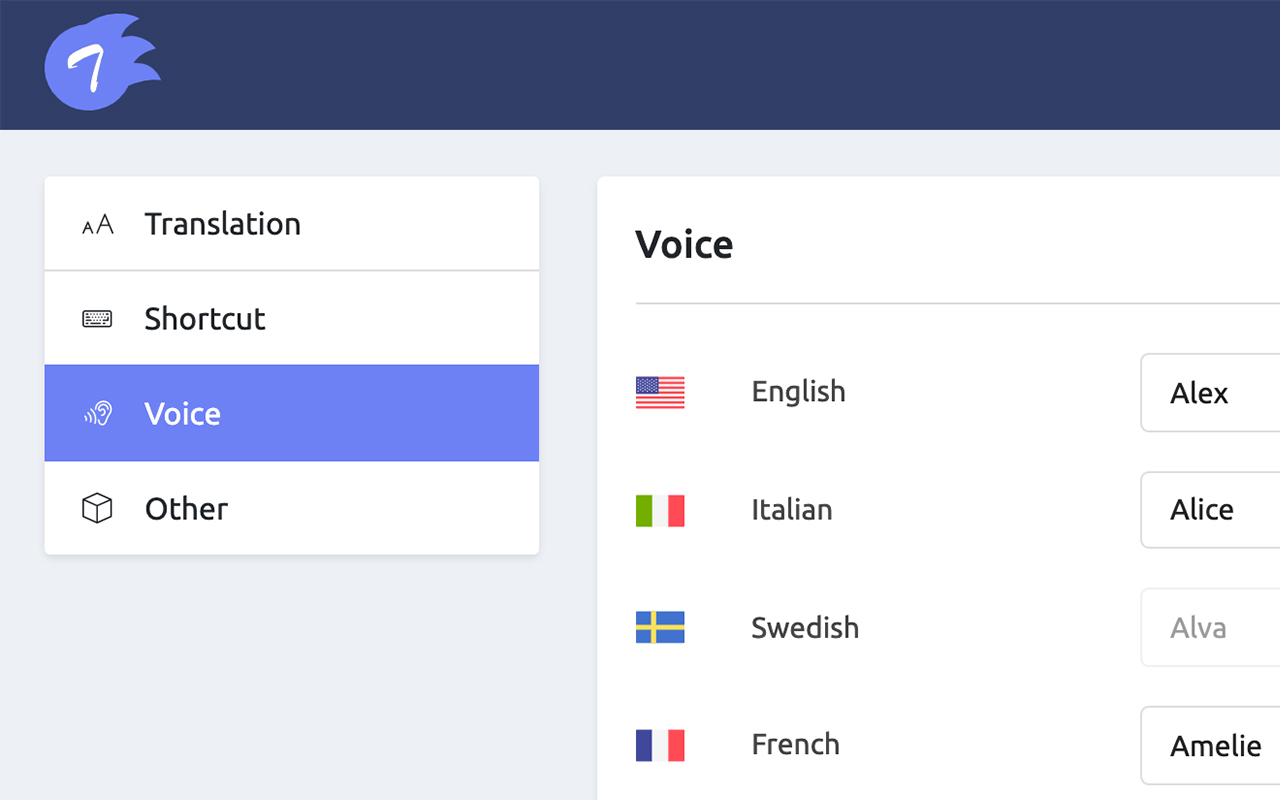Click the French flag icon

[x=660, y=745]
